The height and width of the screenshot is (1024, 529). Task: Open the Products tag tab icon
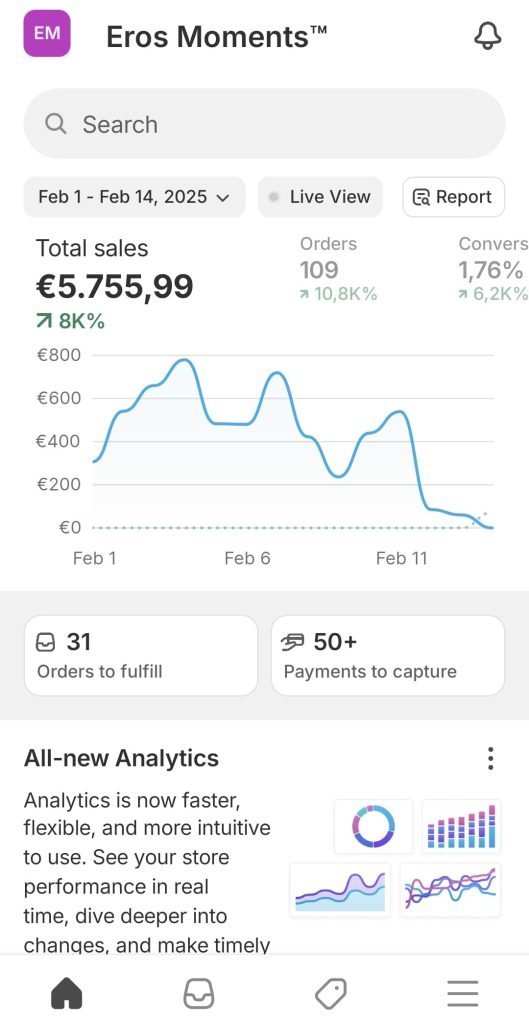331,994
